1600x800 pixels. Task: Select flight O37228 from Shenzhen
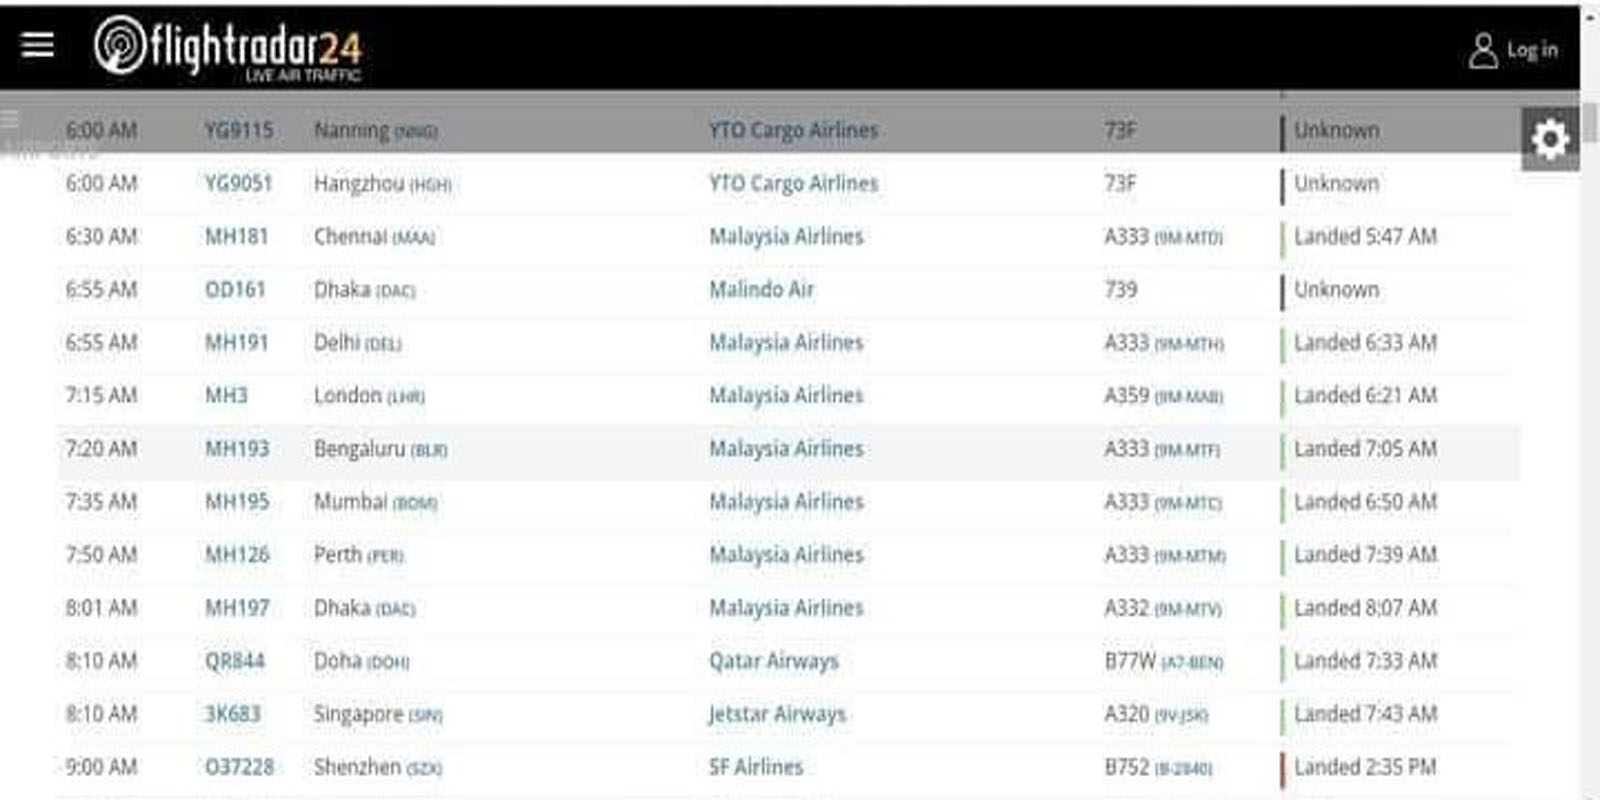point(239,767)
